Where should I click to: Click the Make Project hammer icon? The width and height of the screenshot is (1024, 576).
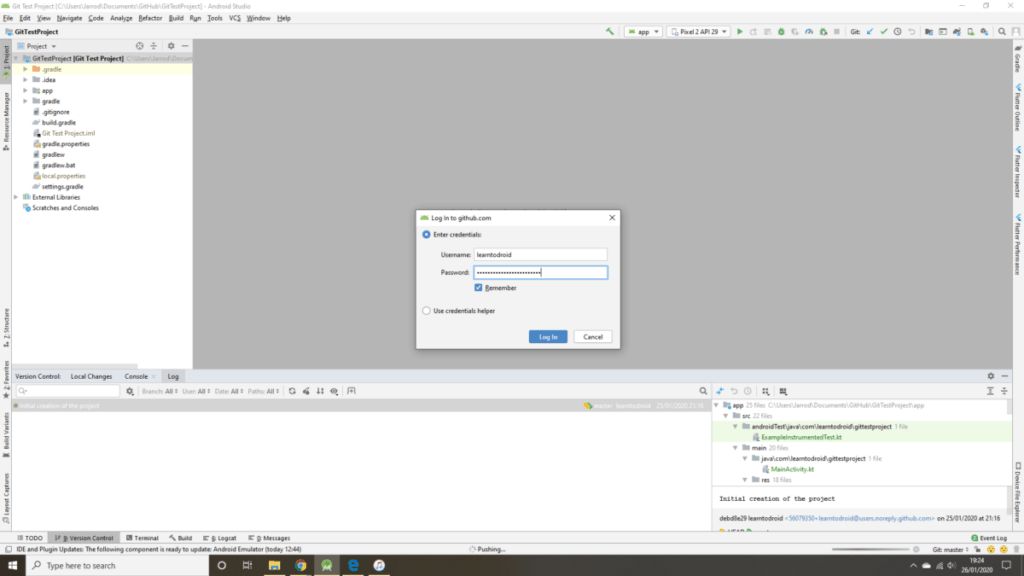tap(610, 32)
